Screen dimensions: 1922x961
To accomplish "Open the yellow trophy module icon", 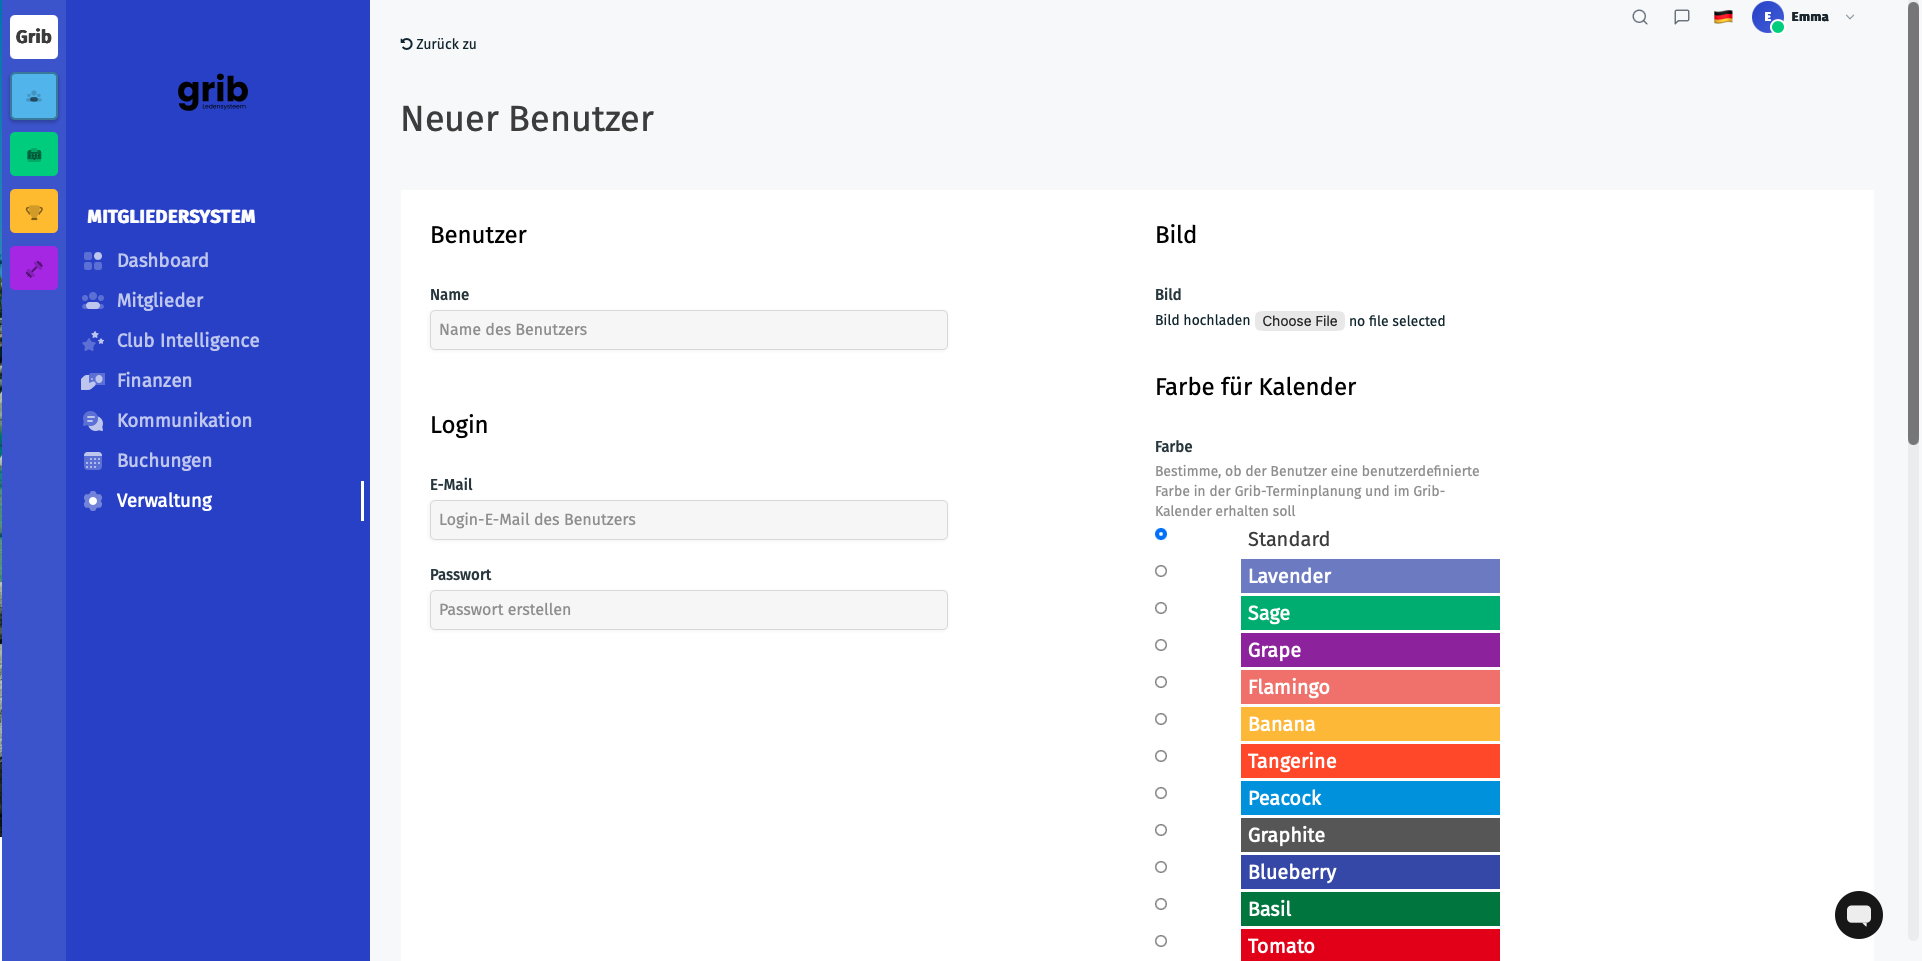I will pyautogui.click(x=34, y=211).
